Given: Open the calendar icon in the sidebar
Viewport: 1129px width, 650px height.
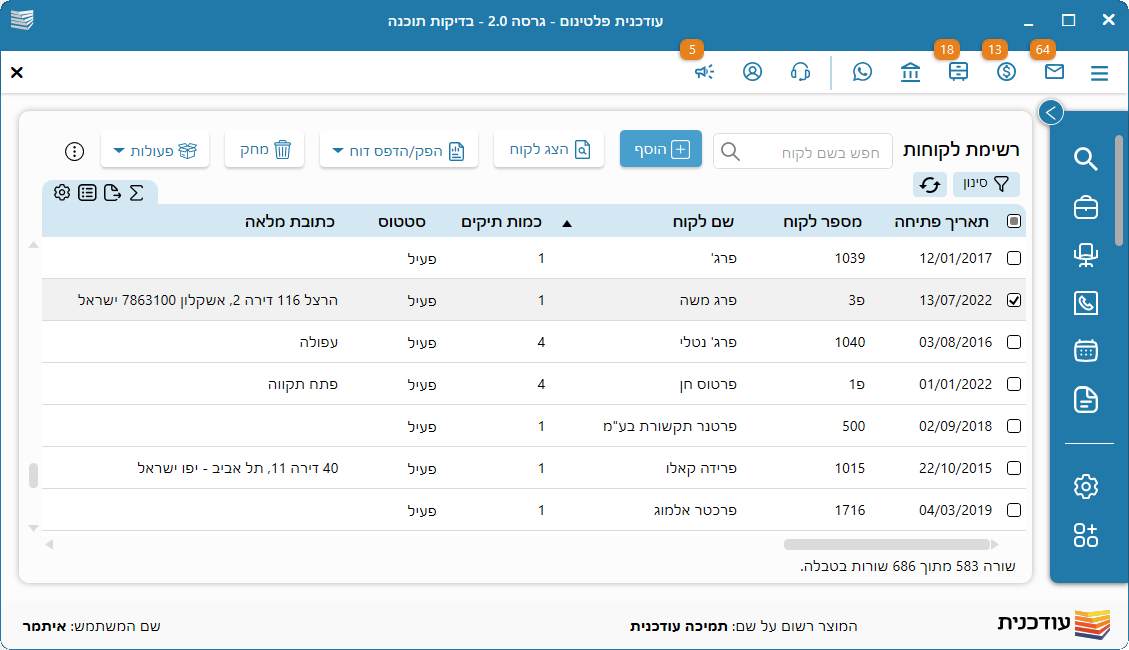Looking at the screenshot, I should (1085, 351).
